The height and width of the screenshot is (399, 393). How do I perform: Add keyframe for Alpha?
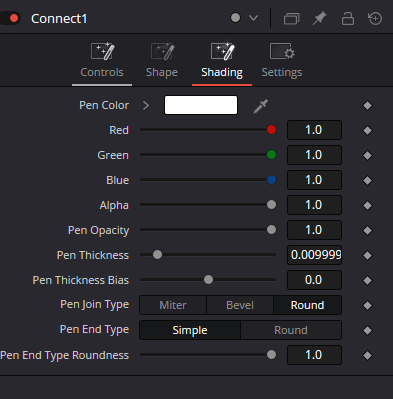click(x=367, y=206)
